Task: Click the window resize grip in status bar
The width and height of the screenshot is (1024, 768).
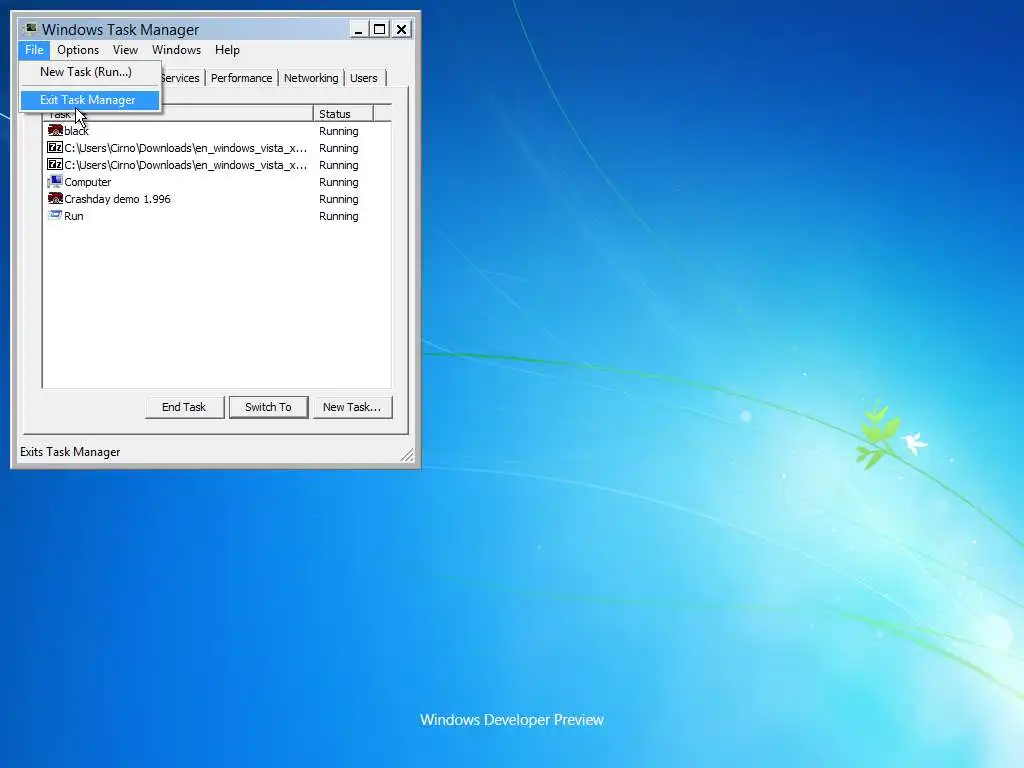Action: pyautogui.click(x=407, y=455)
